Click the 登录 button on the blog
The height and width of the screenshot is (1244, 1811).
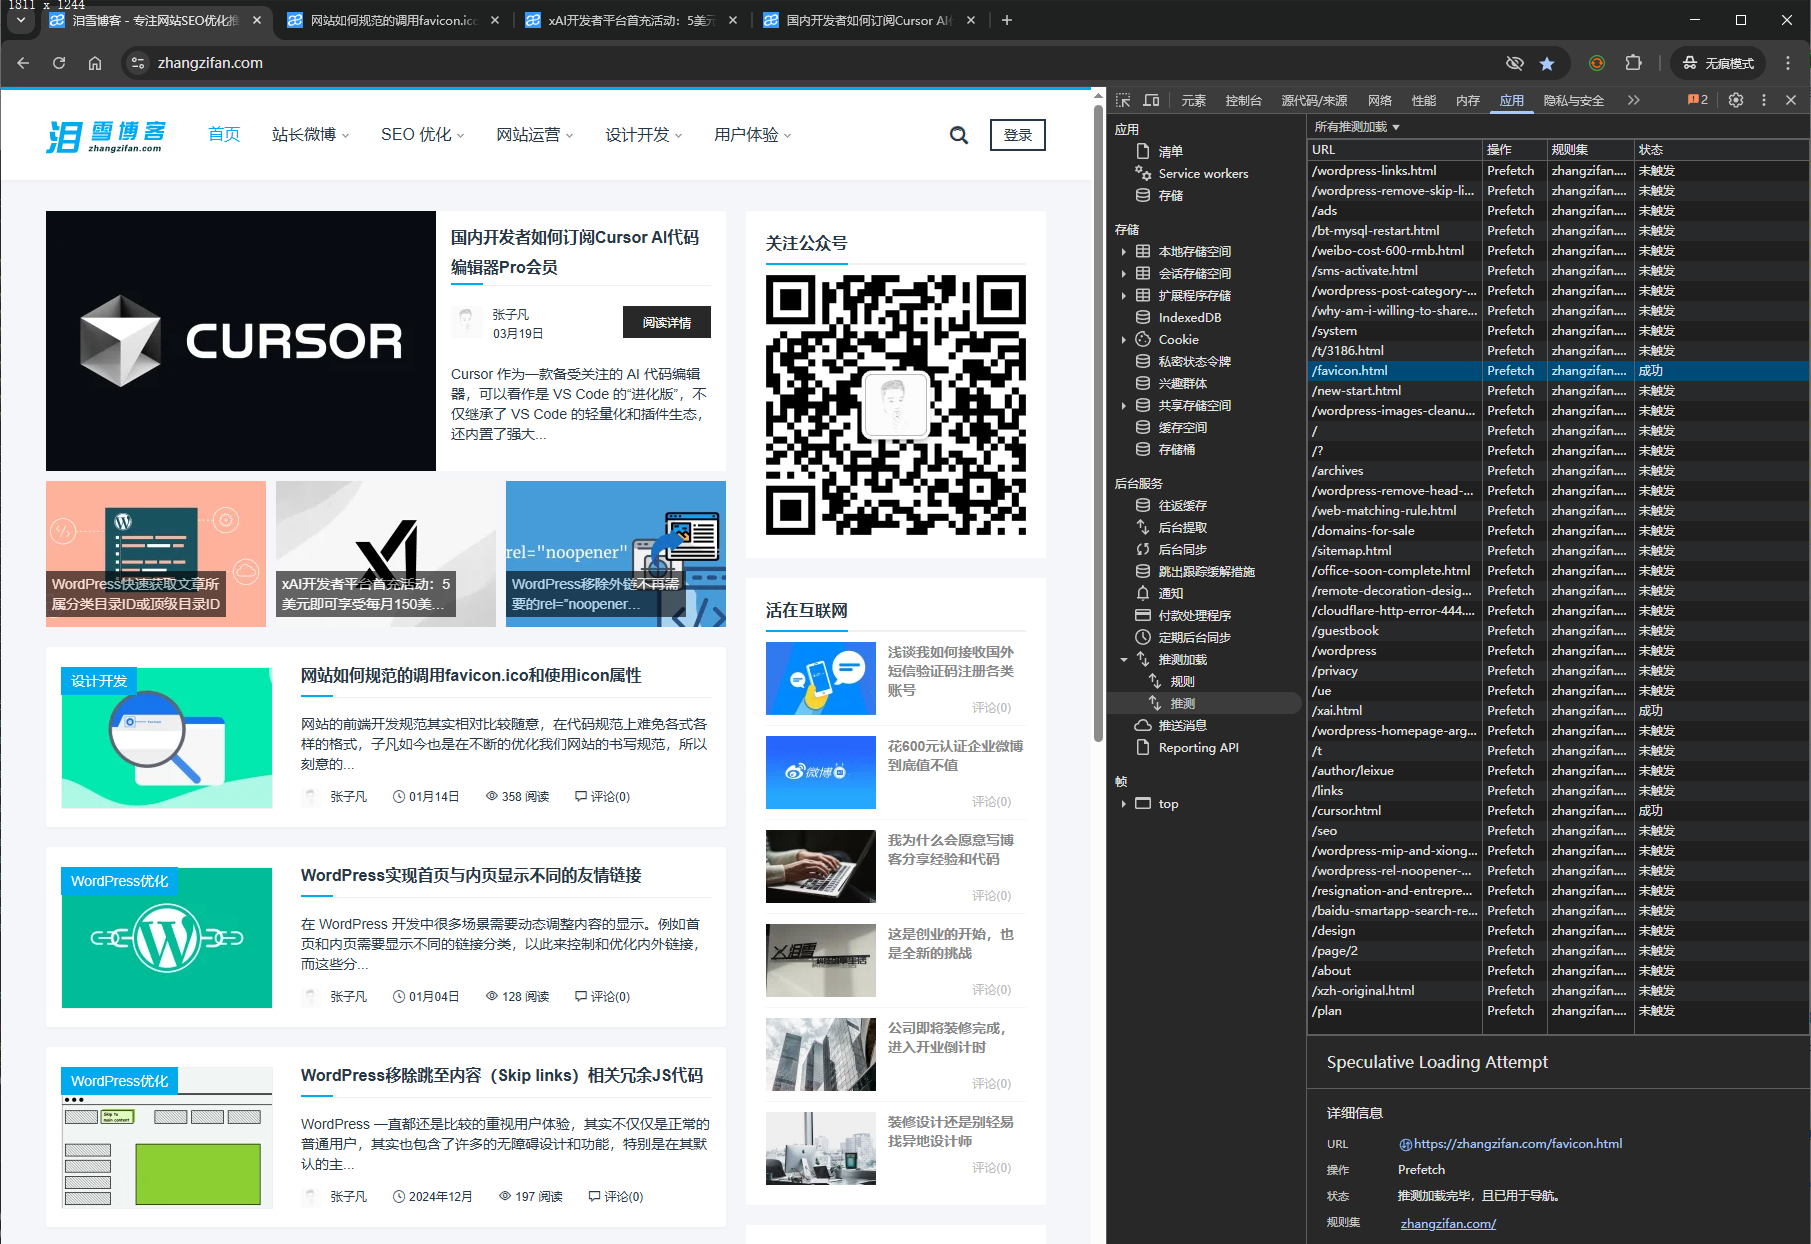coord(1018,135)
